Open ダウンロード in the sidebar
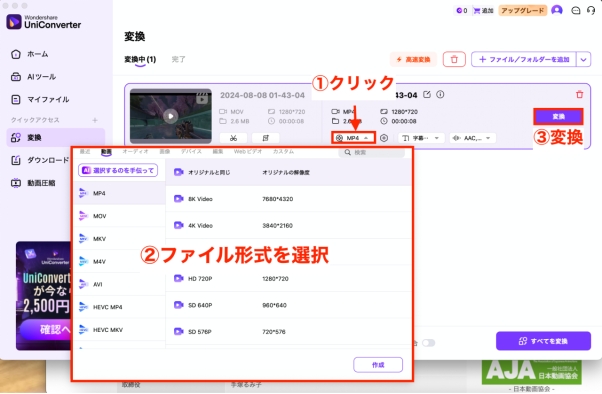602x394 pixels. click(40, 160)
